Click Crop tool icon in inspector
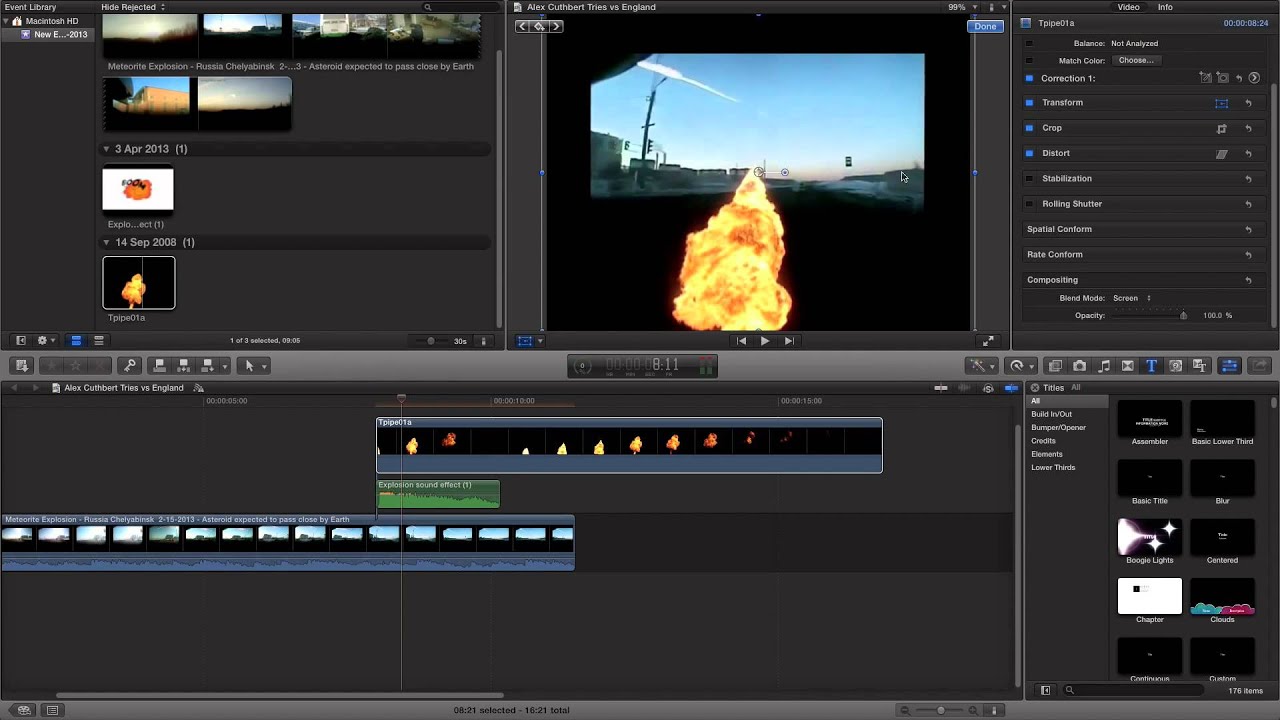 (x=1221, y=128)
